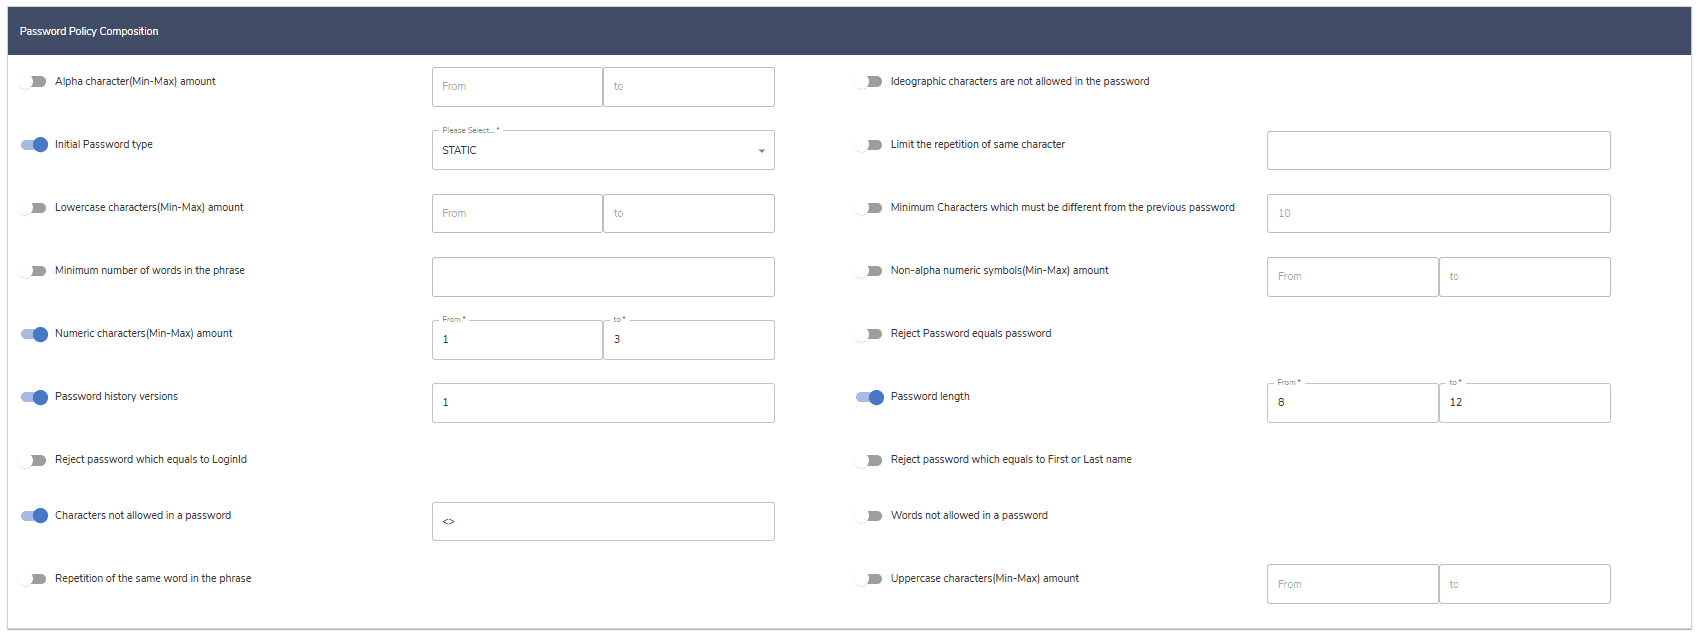The height and width of the screenshot is (636, 1698).
Task: Enable Ideographic characters not allowed toggle
Action: (x=870, y=82)
